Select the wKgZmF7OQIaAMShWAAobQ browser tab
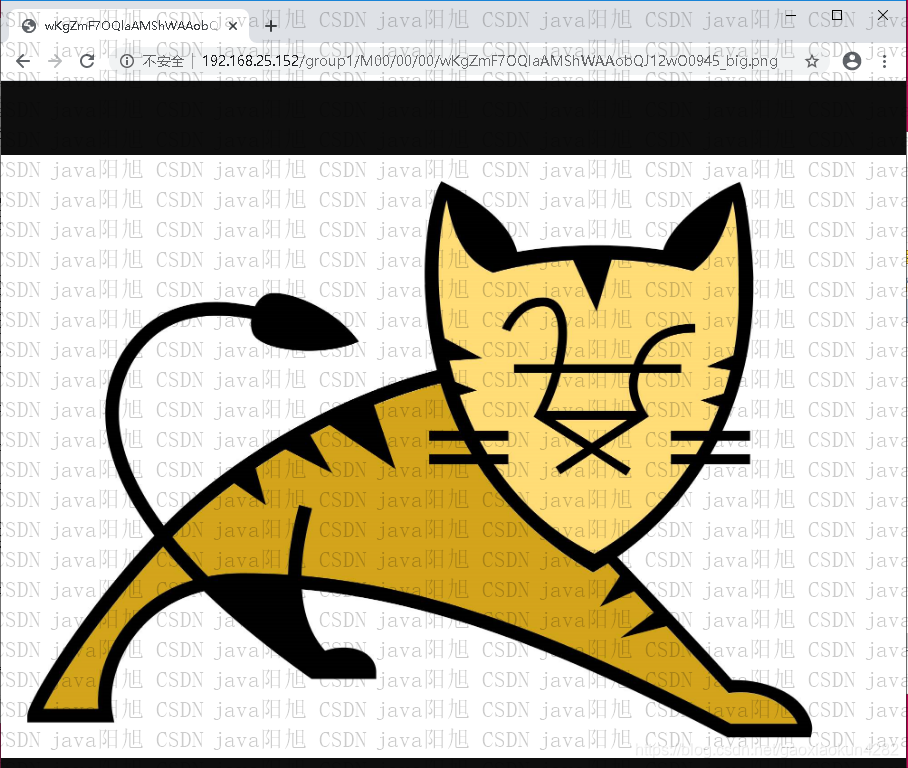Image resolution: width=908 pixels, height=768 pixels. point(130,26)
